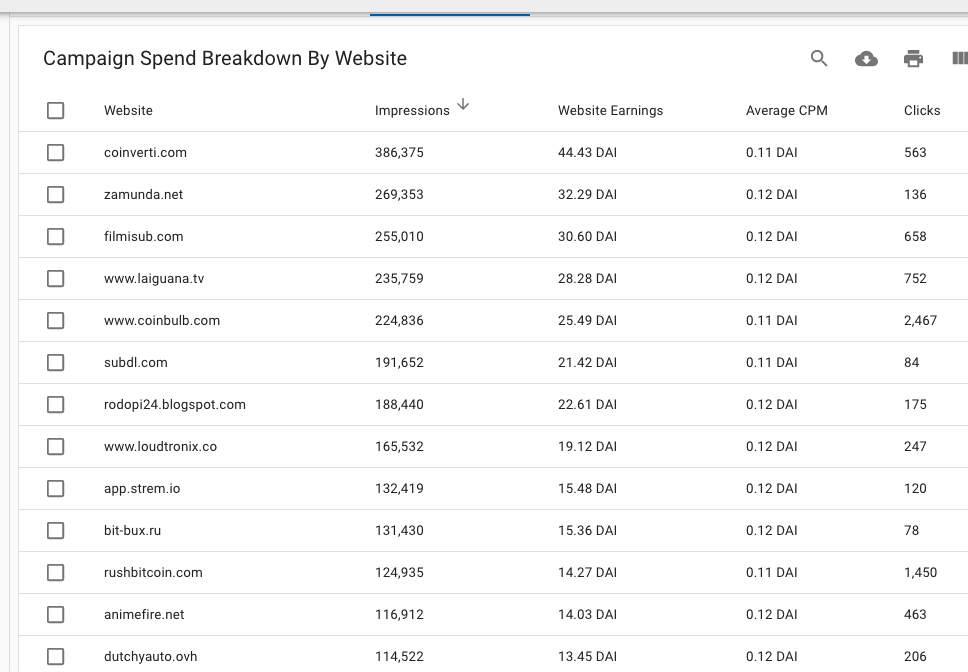This screenshot has width=968, height=672.
Task: Click earnings value 21.42 DAI
Action: [x=587, y=362]
